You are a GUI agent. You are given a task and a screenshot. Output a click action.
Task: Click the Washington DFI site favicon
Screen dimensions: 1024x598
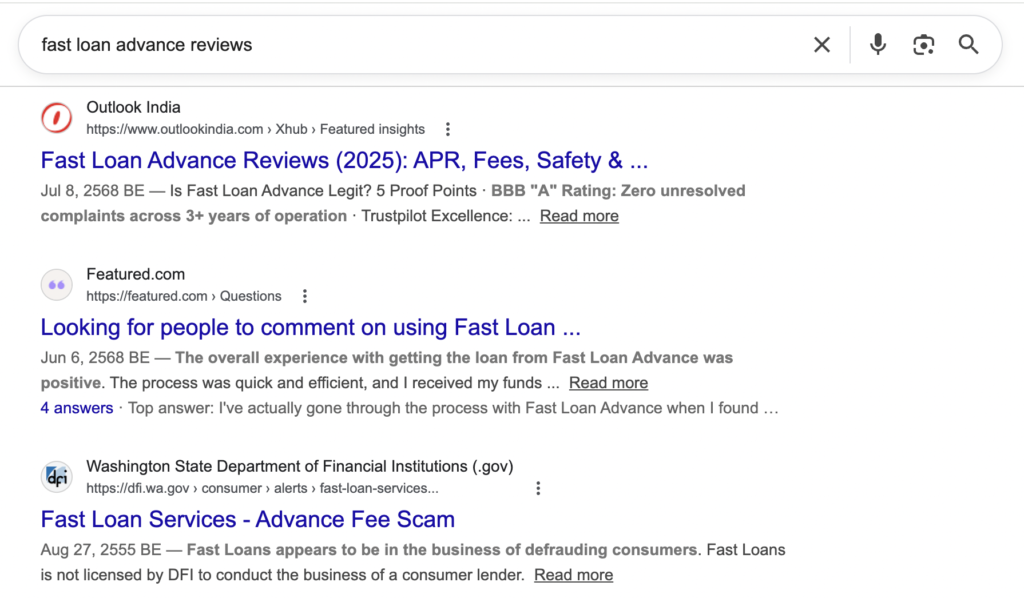pyautogui.click(x=57, y=477)
